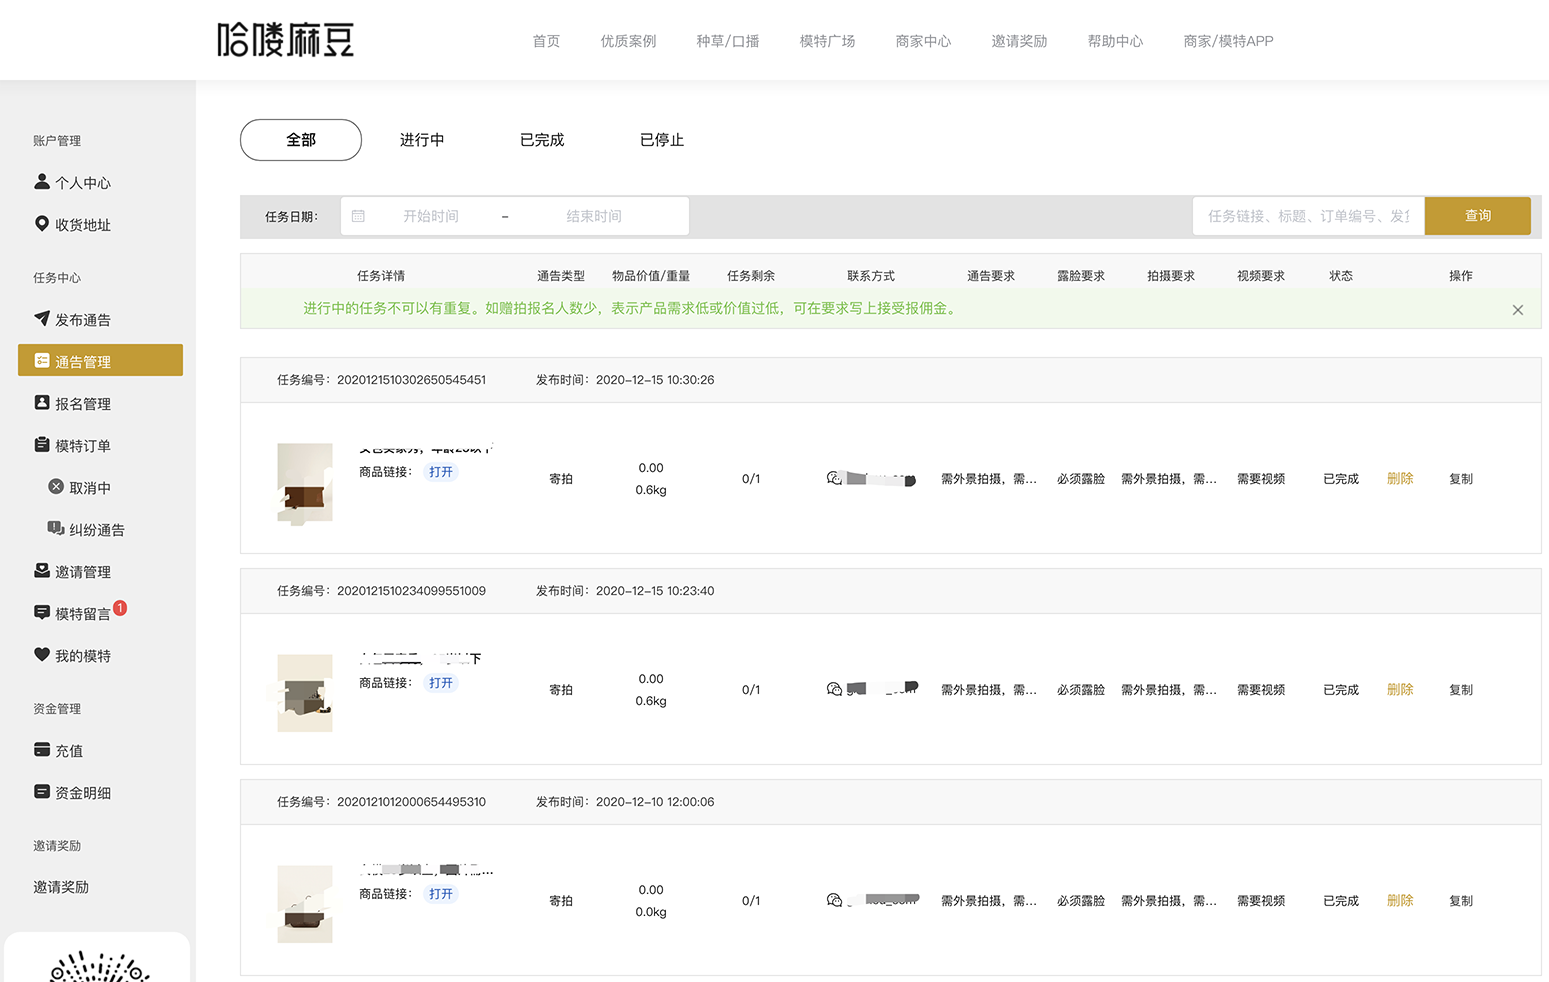
Task: Switch to the 进行中 tab
Action: tap(421, 140)
